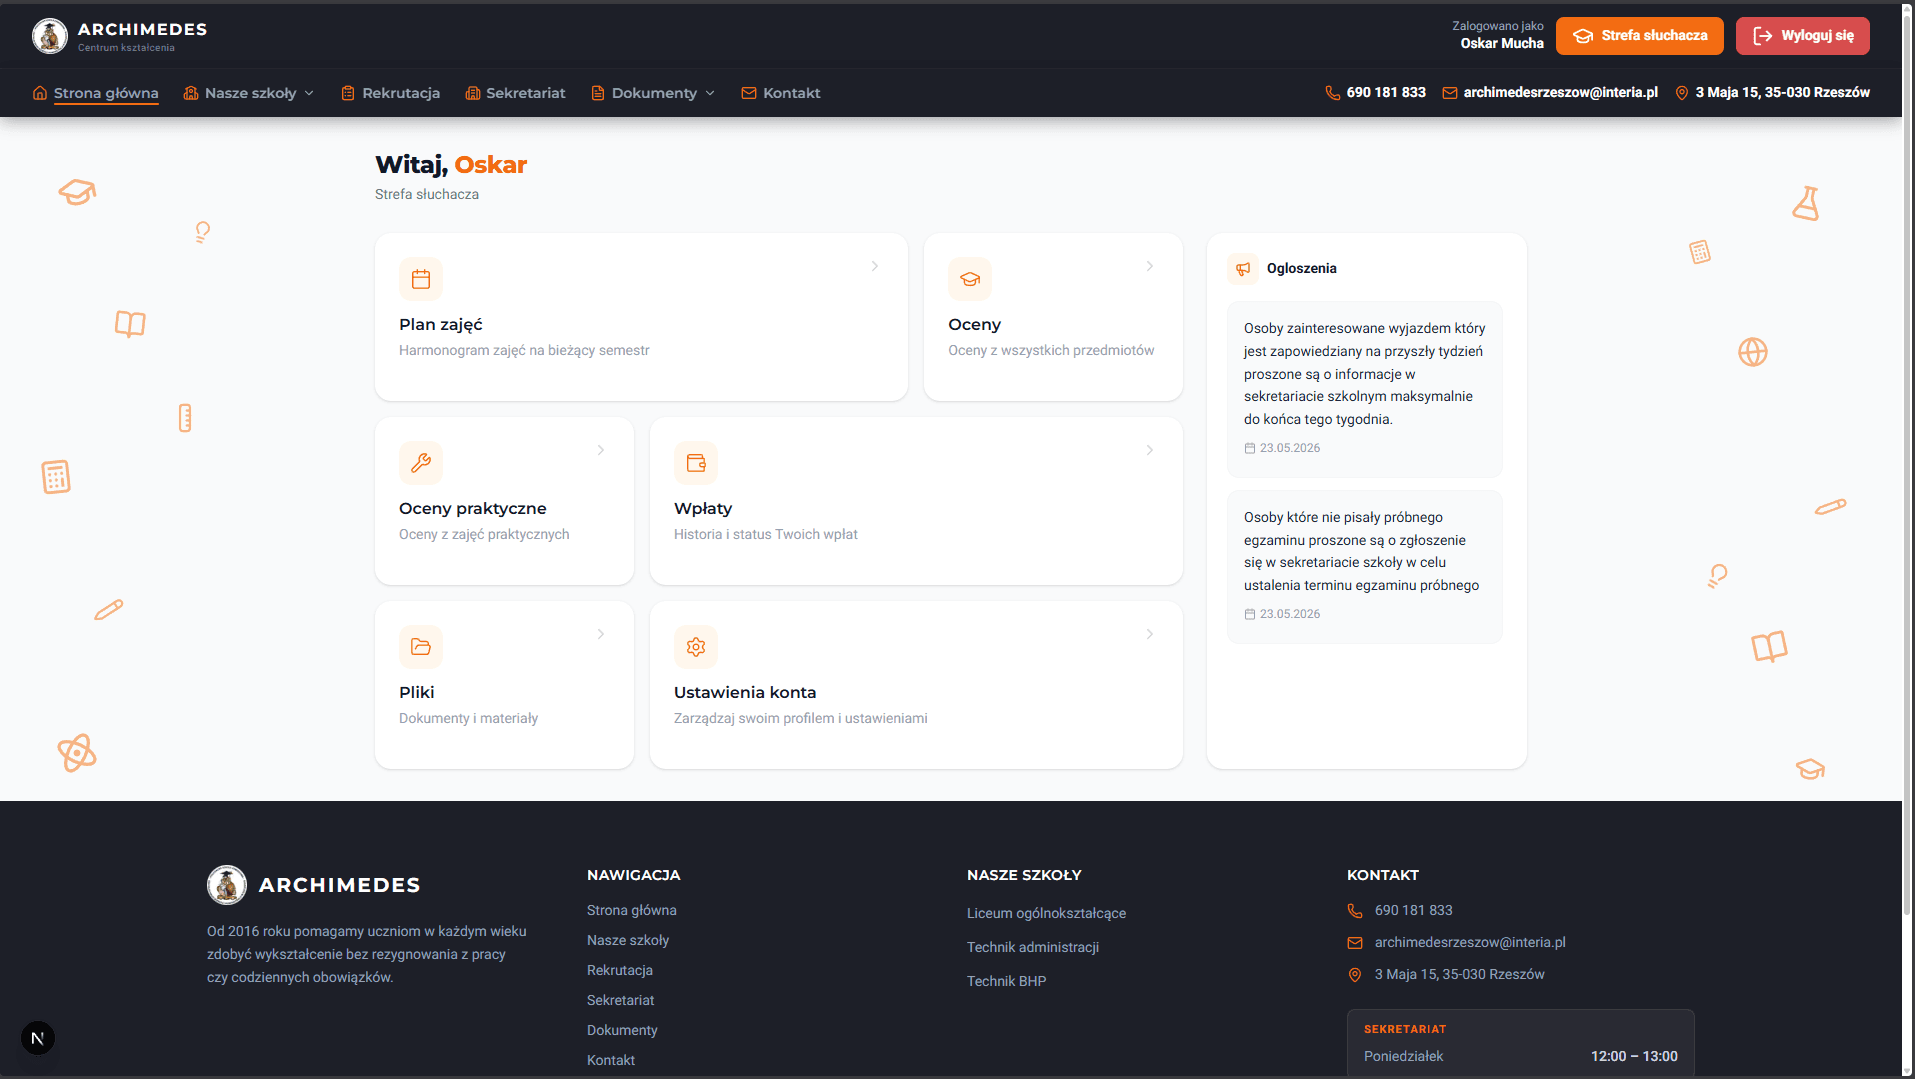
Task: Open the Plan zajęć card title
Action: pyautogui.click(x=441, y=325)
